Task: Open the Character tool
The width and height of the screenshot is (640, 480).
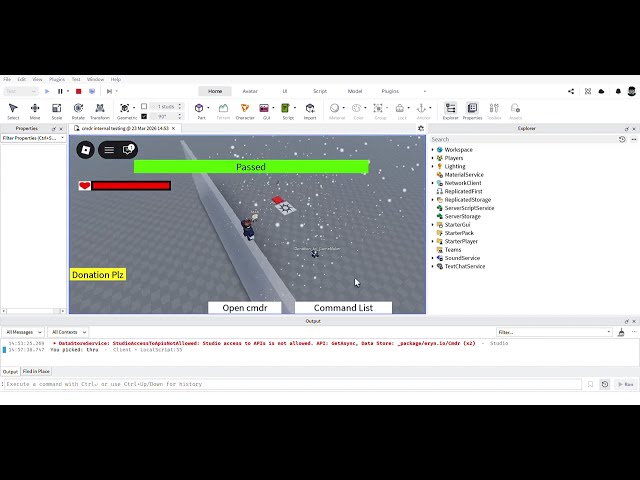Action: click(245, 111)
